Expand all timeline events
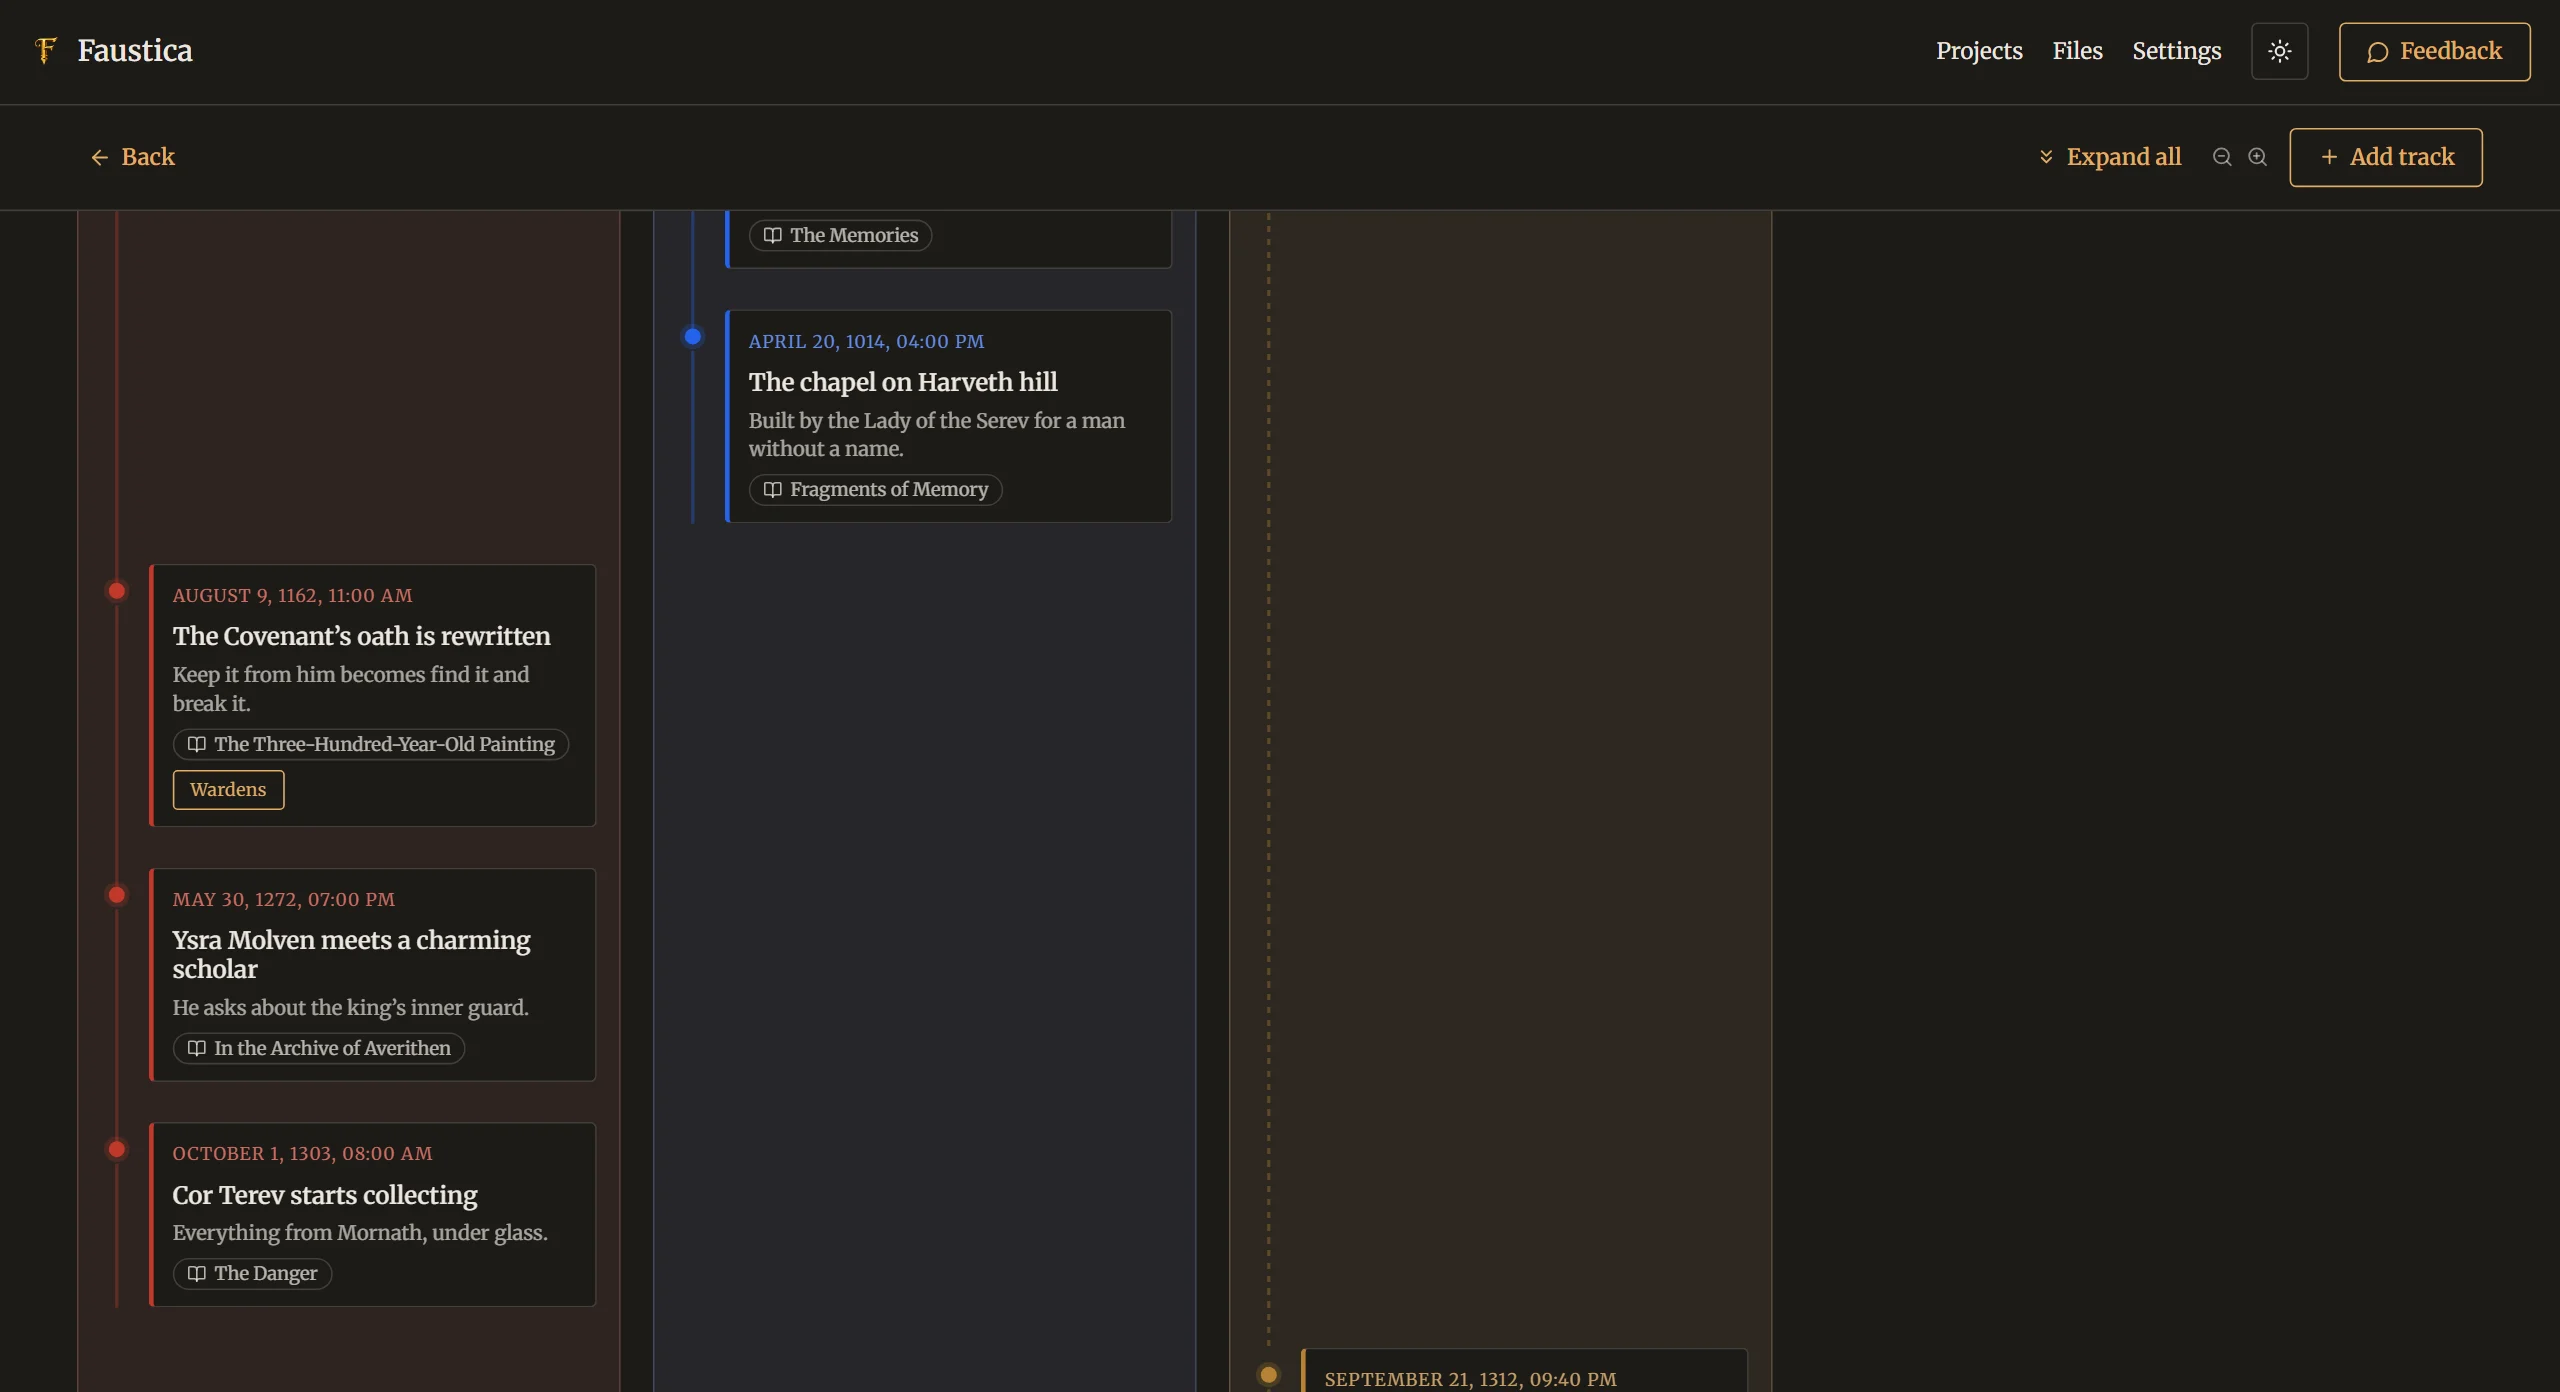The image size is (2560, 1392). point(2109,157)
